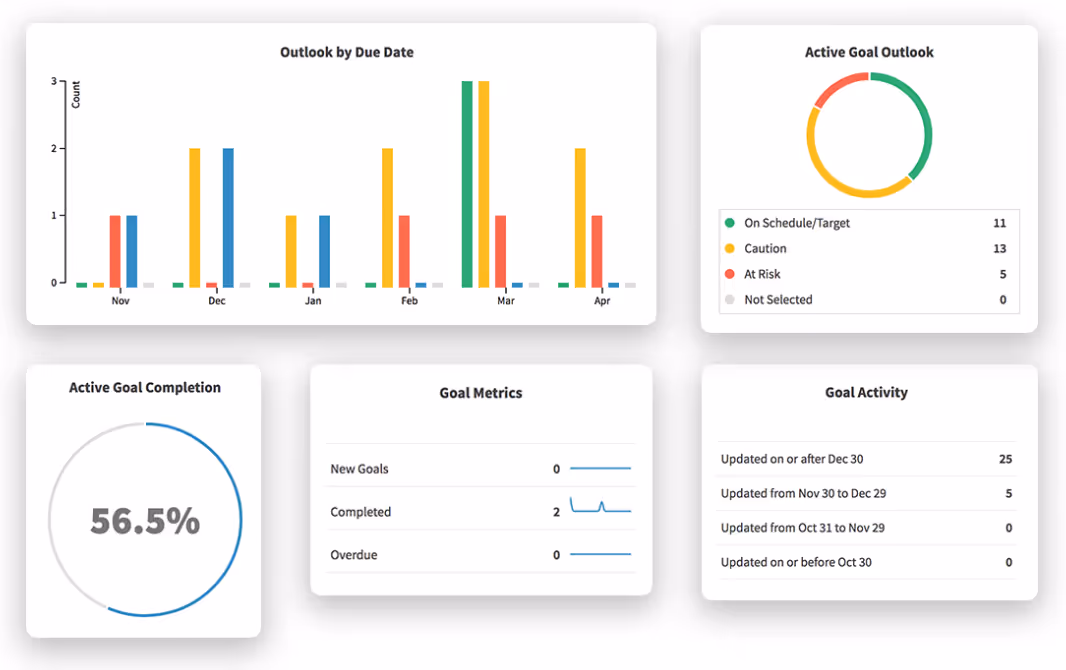Click the red bar for Mar
1066x670 pixels.
pyautogui.click(x=500, y=251)
